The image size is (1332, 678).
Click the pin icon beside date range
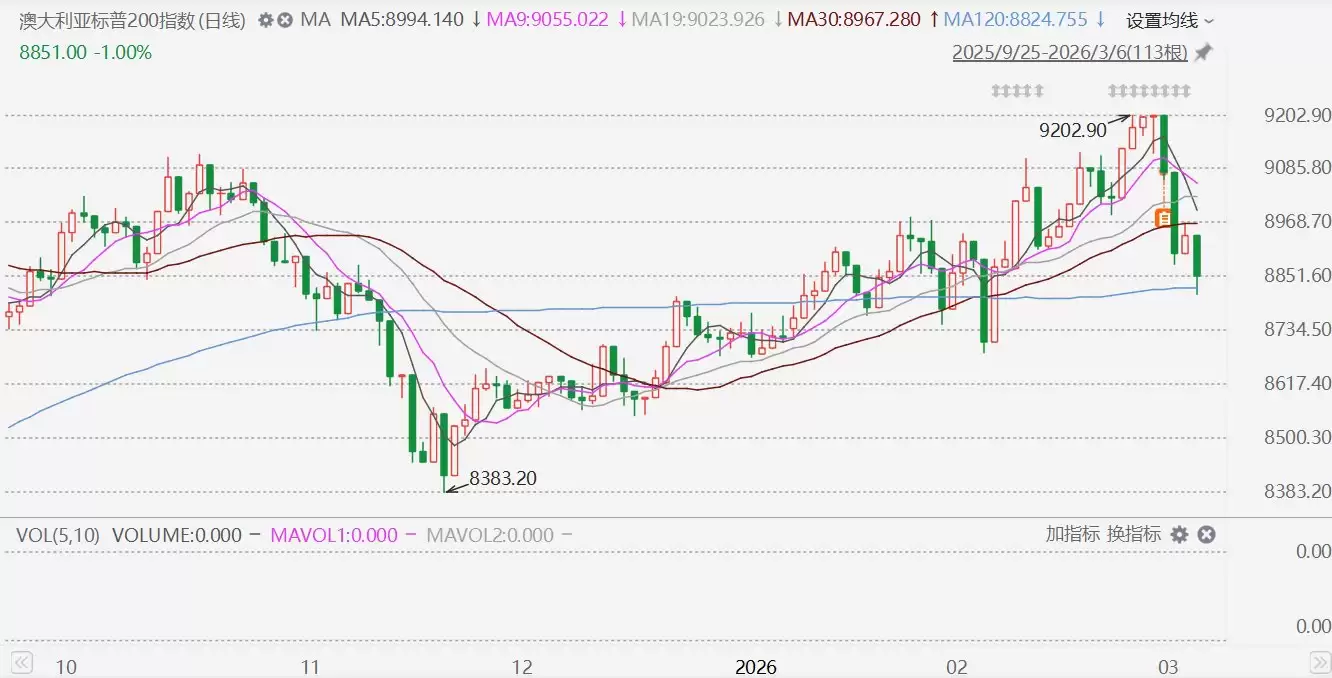tap(1203, 52)
